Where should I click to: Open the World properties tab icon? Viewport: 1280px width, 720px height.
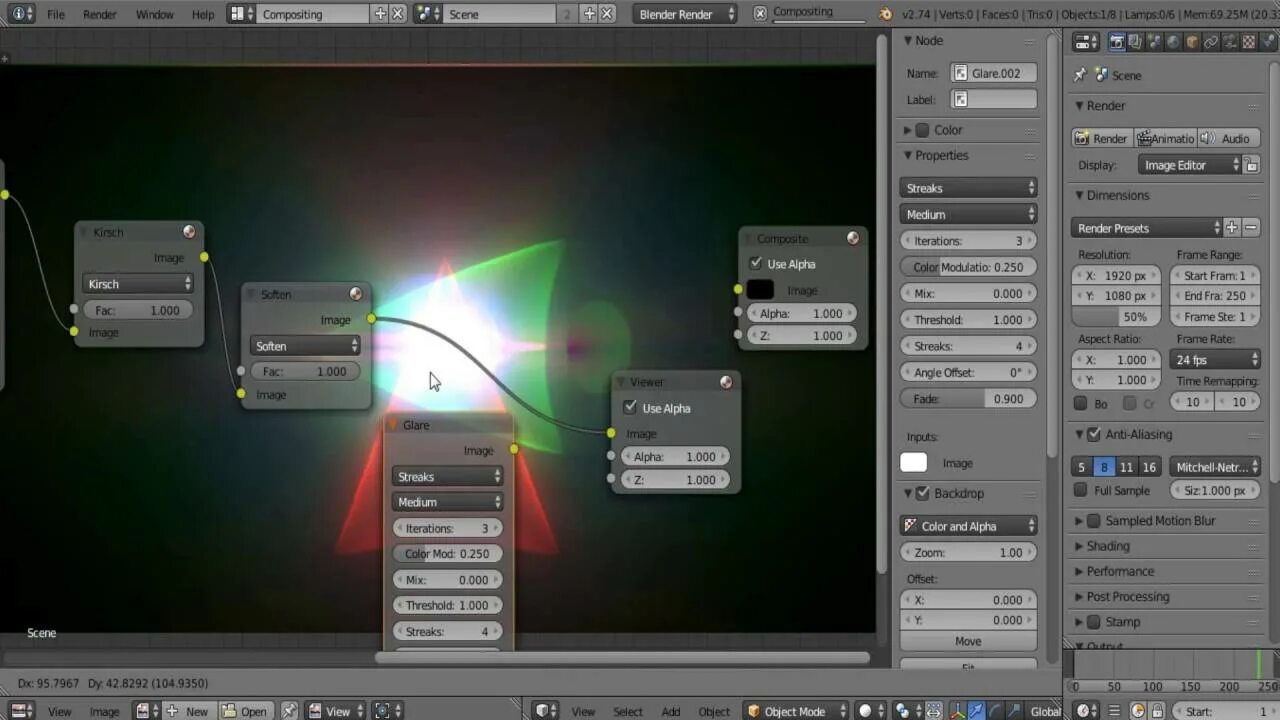pos(1173,42)
